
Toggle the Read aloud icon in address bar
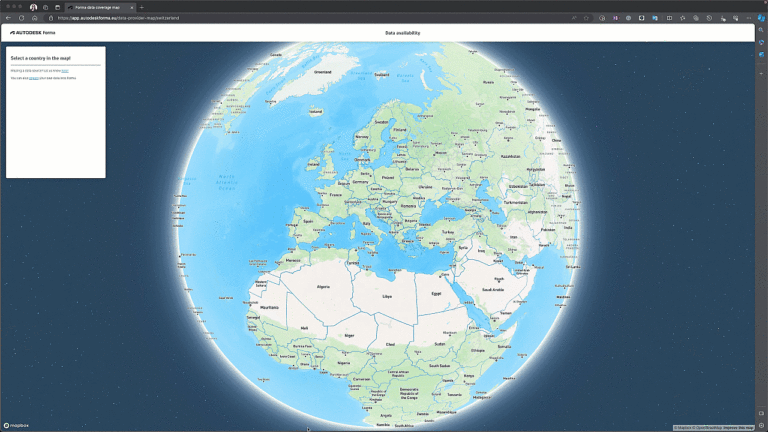pos(574,18)
